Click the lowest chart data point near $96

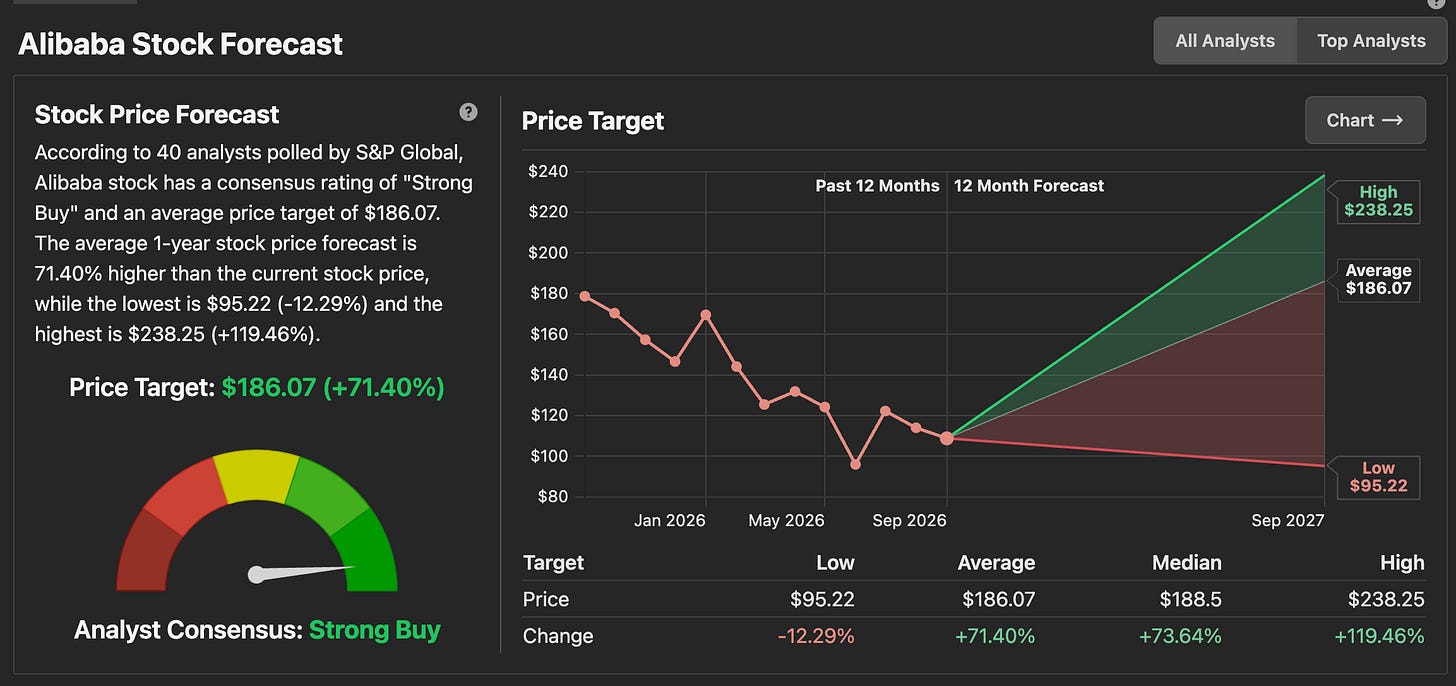coord(855,464)
